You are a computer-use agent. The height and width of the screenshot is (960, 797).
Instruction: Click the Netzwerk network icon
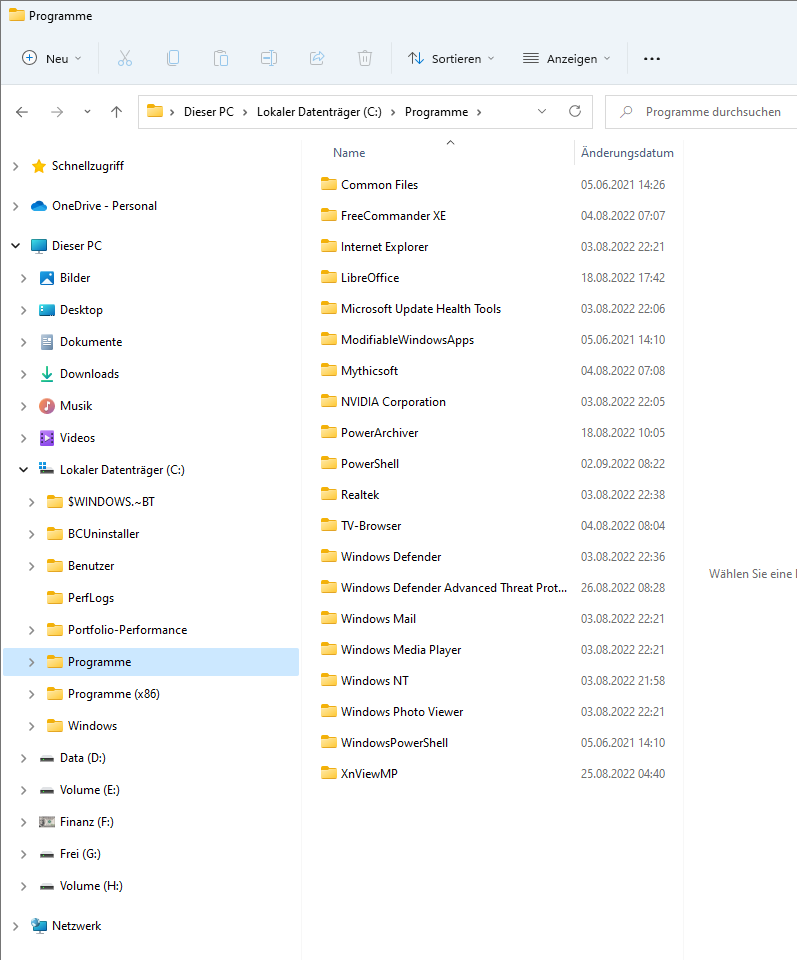tap(39, 926)
